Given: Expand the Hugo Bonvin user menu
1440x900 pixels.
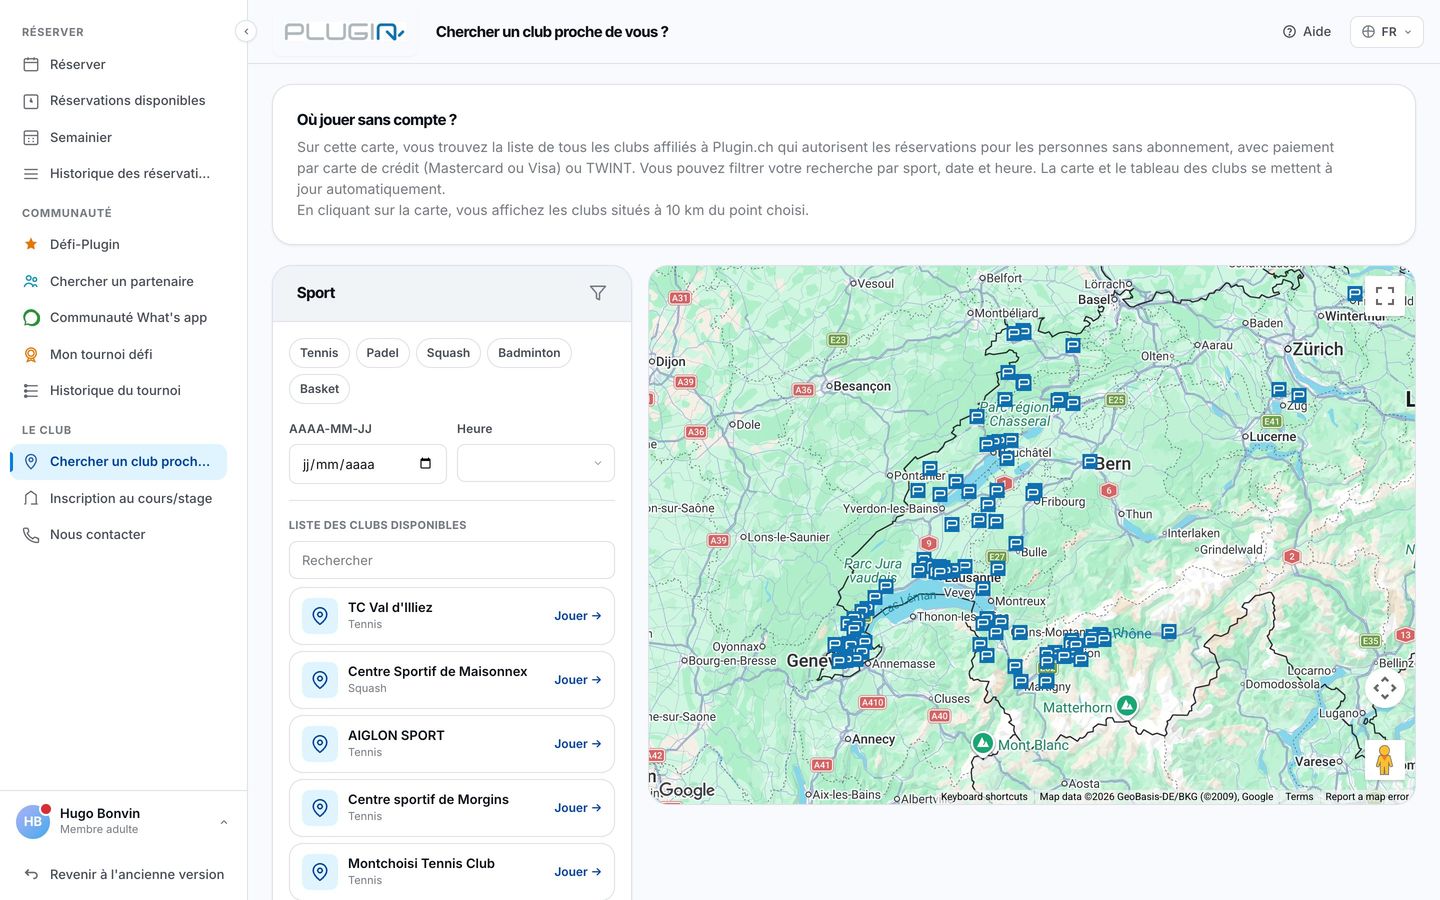Looking at the screenshot, I should click(123, 821).
